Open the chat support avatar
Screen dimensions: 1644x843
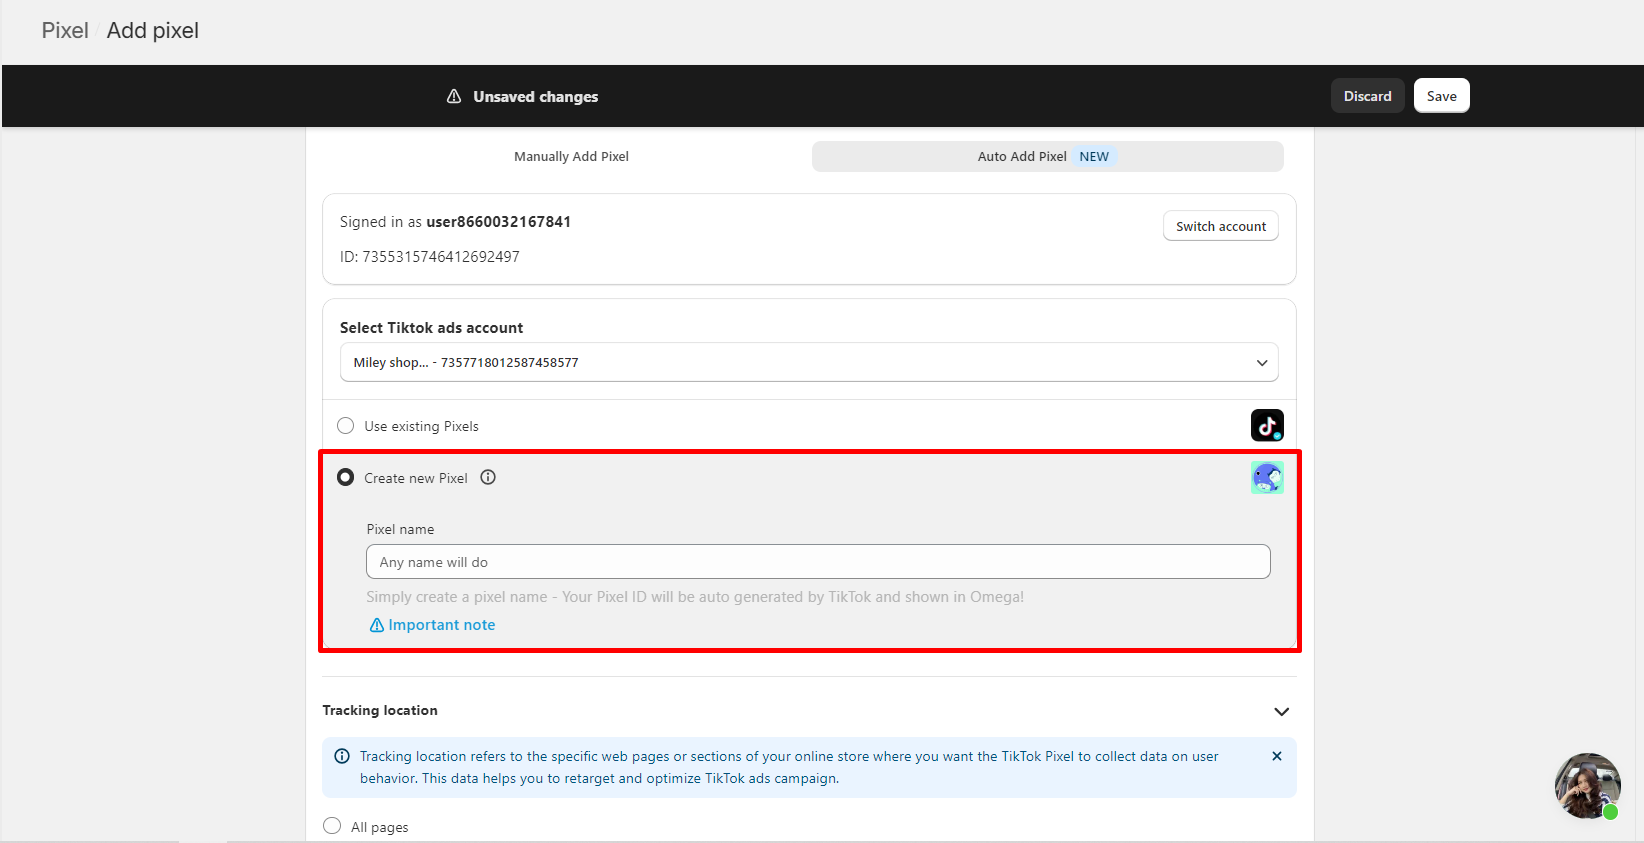pyautogui.click(x=1586, y=785)
